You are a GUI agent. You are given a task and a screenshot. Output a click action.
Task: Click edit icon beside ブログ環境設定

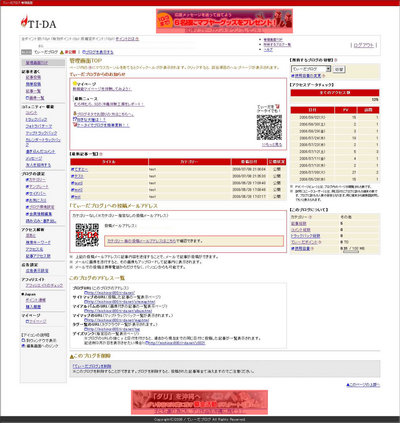click(x=27, y=207)
